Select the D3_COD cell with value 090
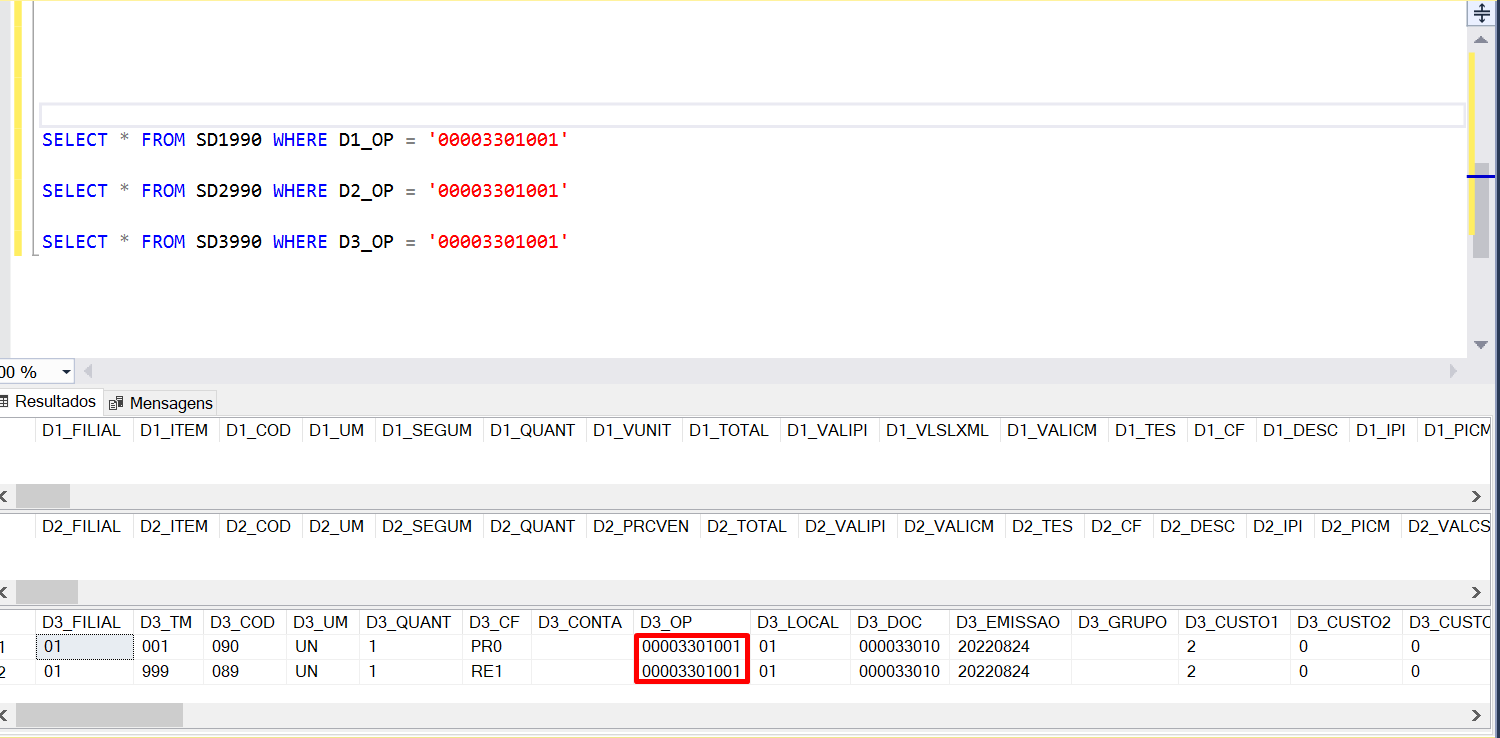This screenshot has width=1500, height=738. click(x=245, y=647)
